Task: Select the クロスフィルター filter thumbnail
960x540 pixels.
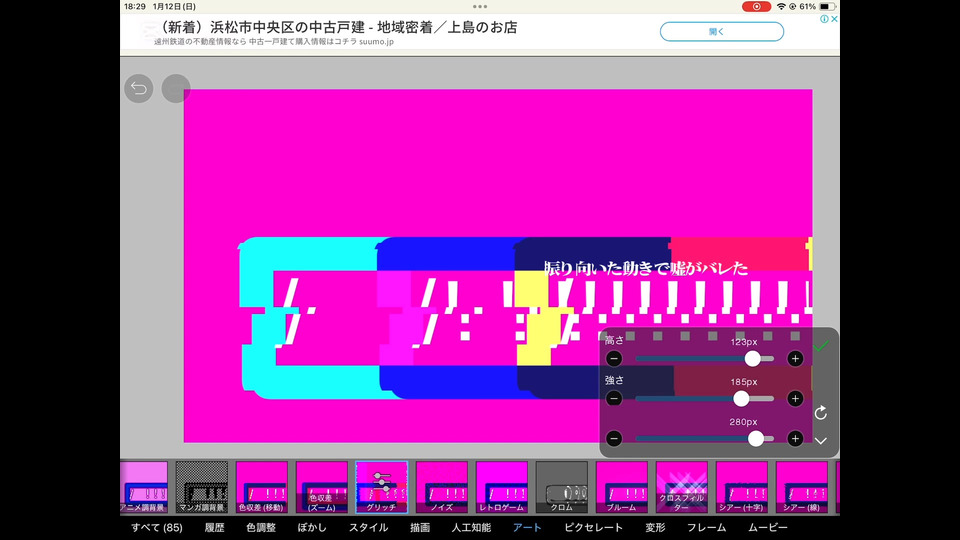Action: [682, 487]
